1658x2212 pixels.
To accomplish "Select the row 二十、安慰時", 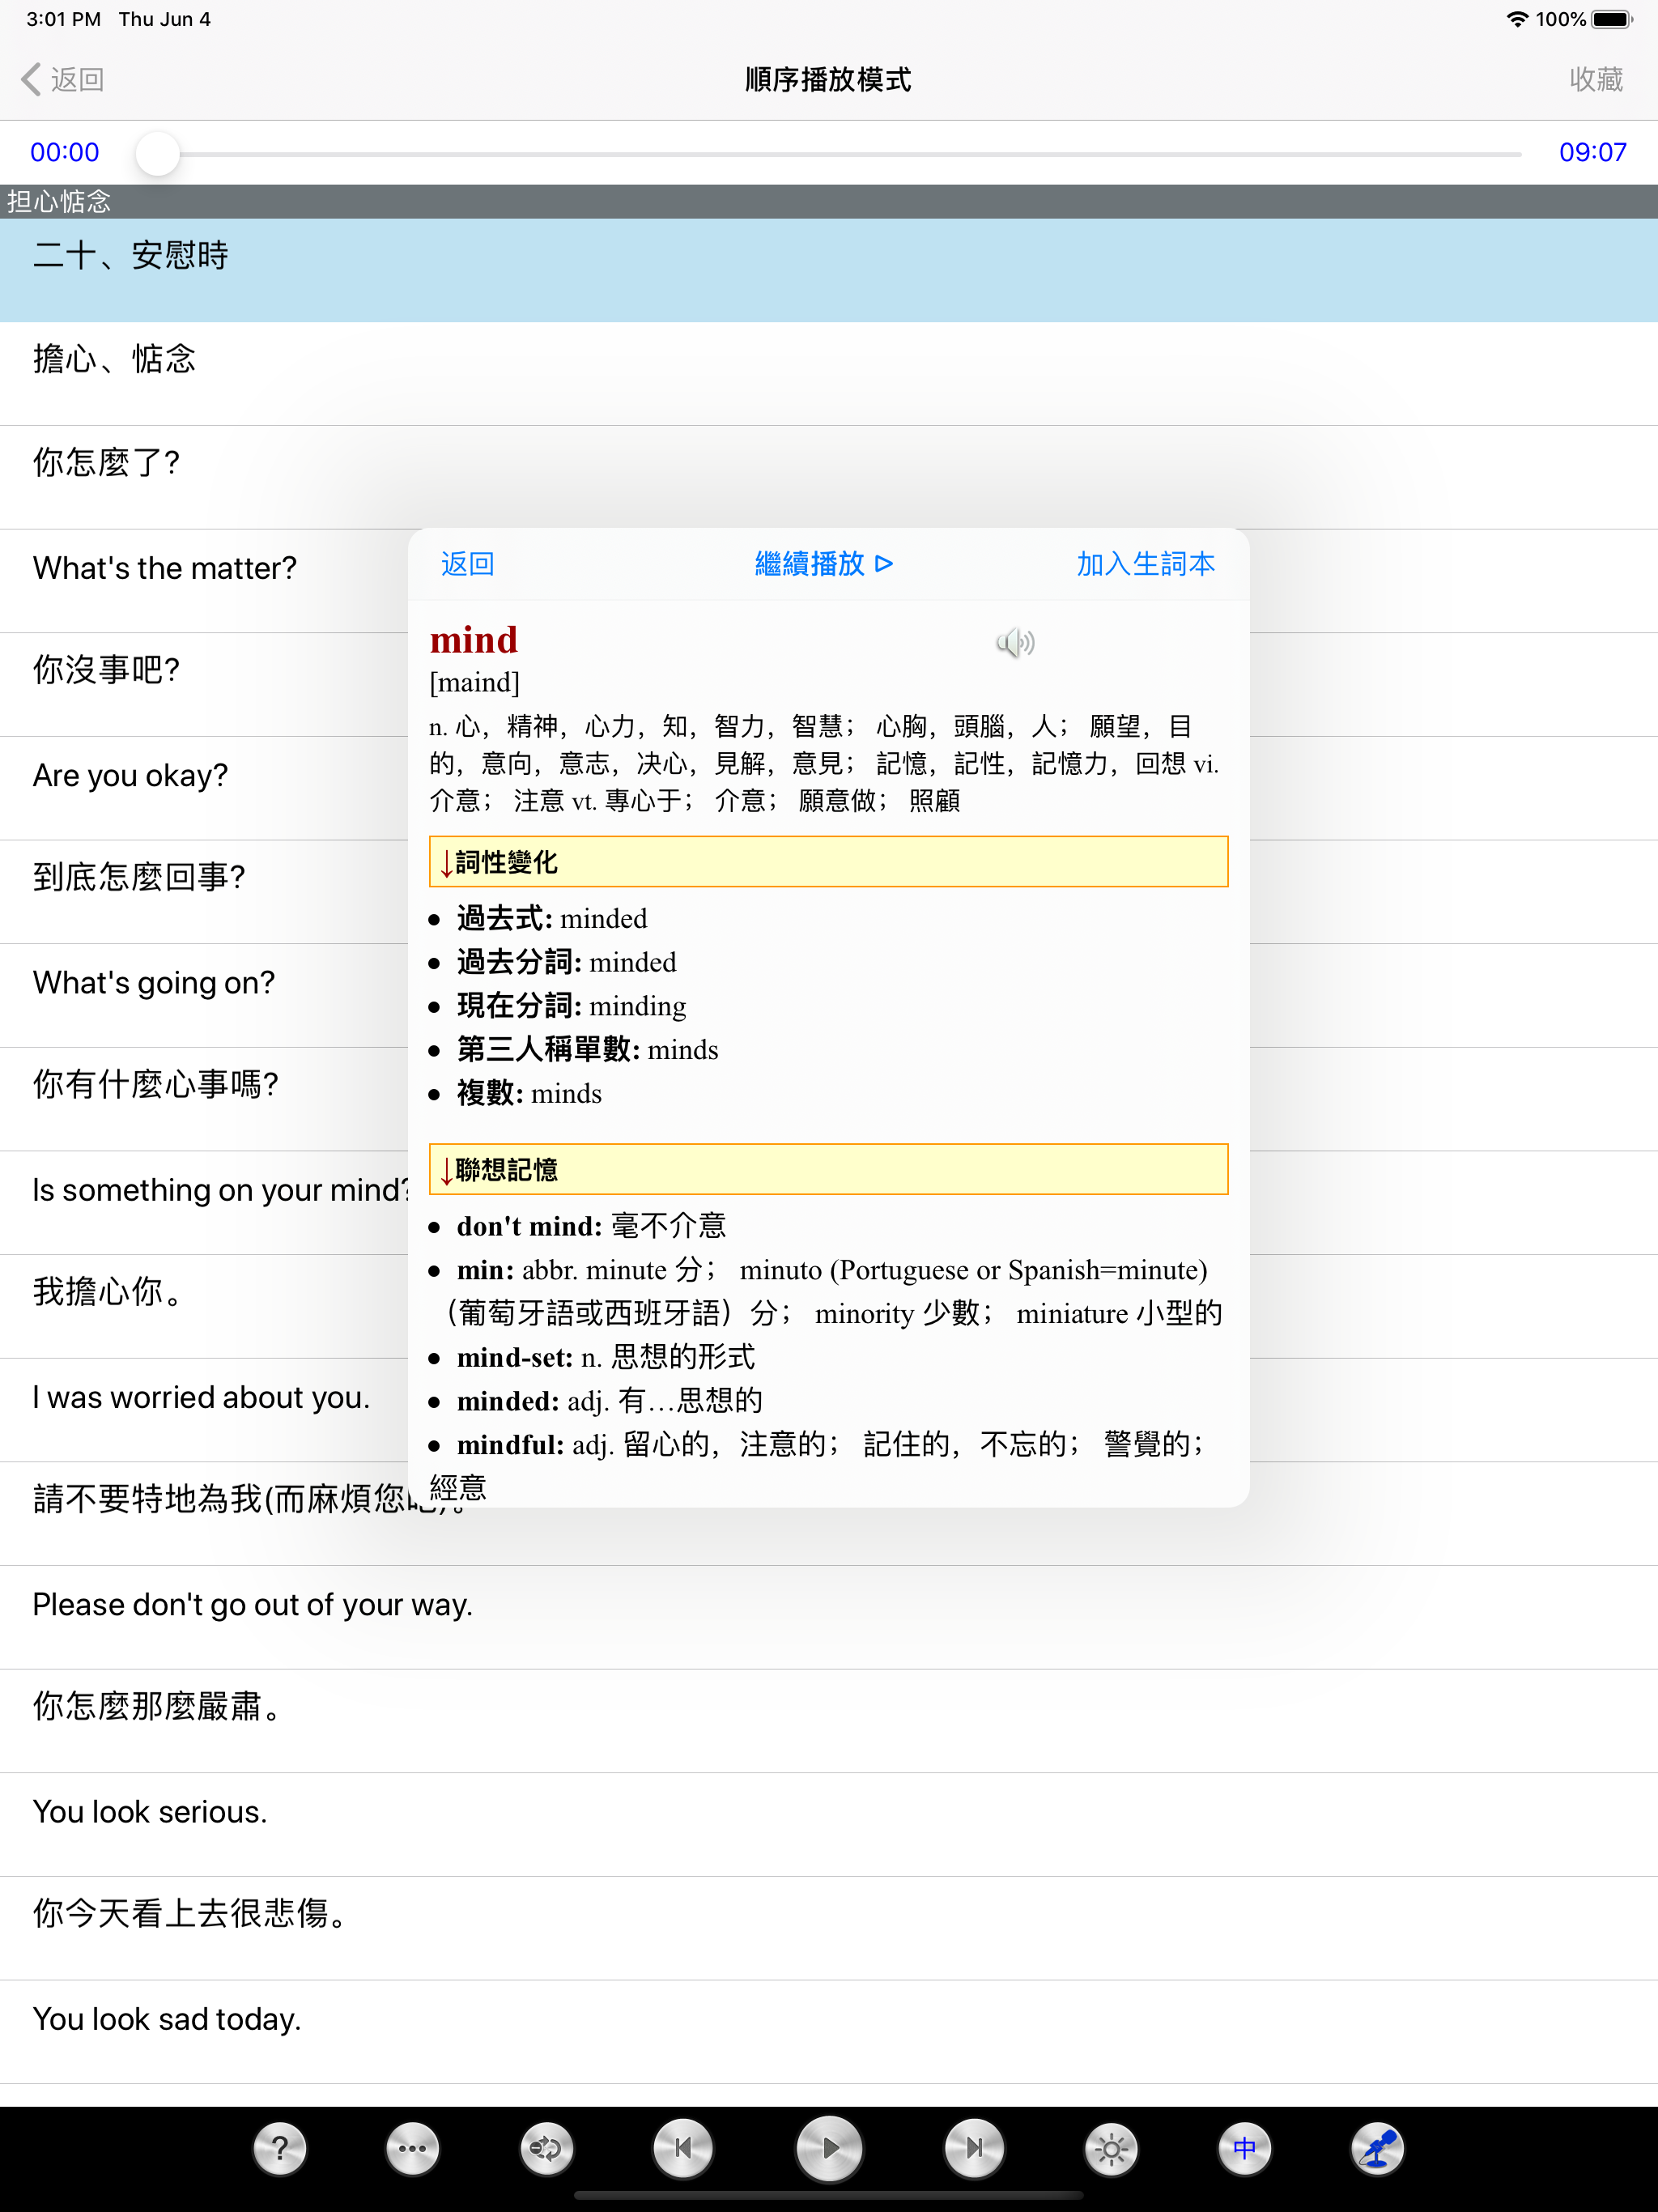I will [829, 270].
